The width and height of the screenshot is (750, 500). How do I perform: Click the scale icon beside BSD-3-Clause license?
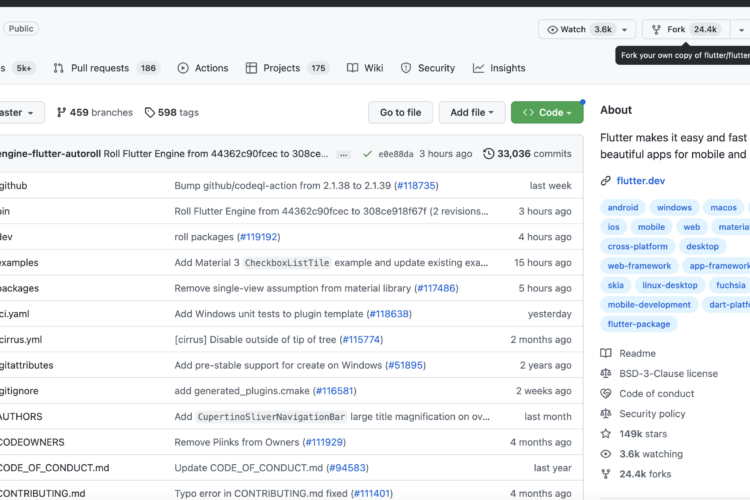[606, 373]
